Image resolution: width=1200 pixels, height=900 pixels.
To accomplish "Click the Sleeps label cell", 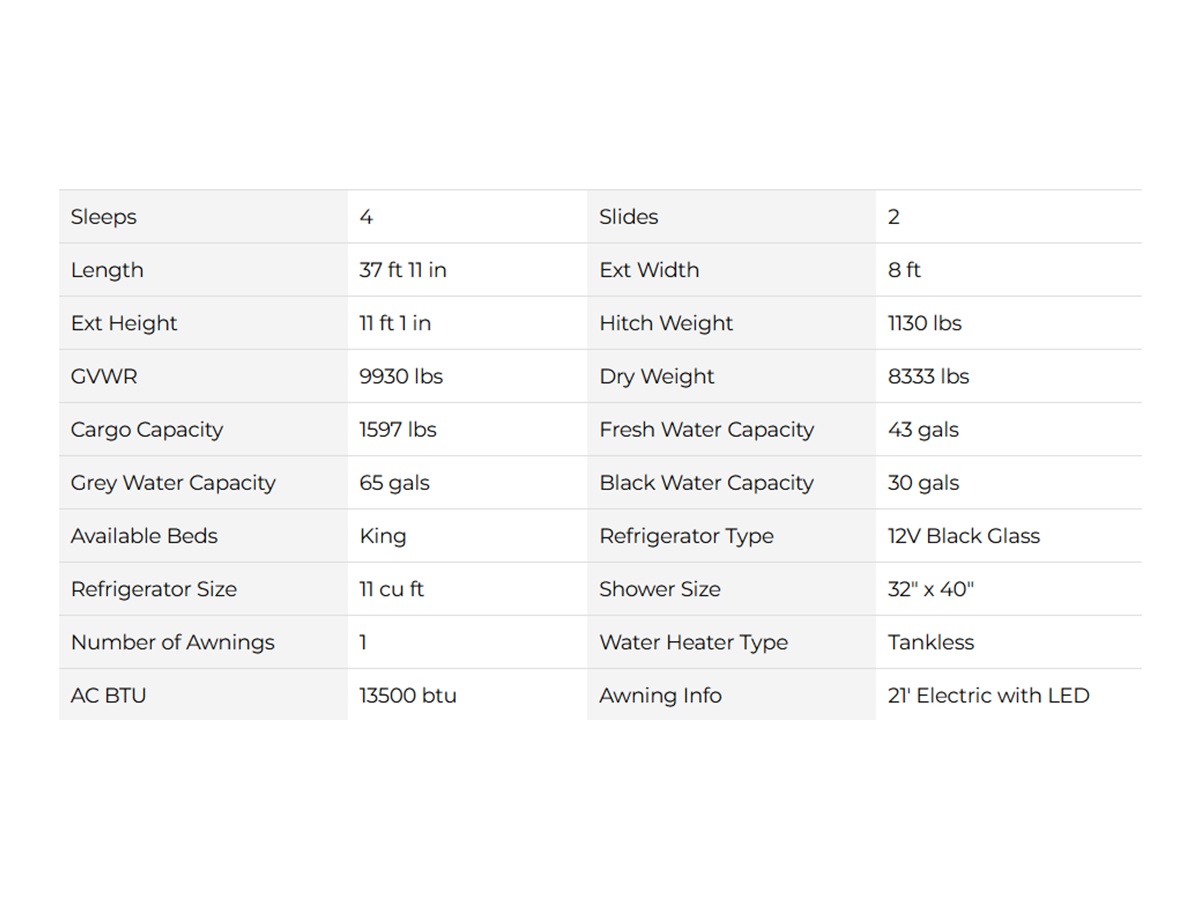I will point(203,217).
